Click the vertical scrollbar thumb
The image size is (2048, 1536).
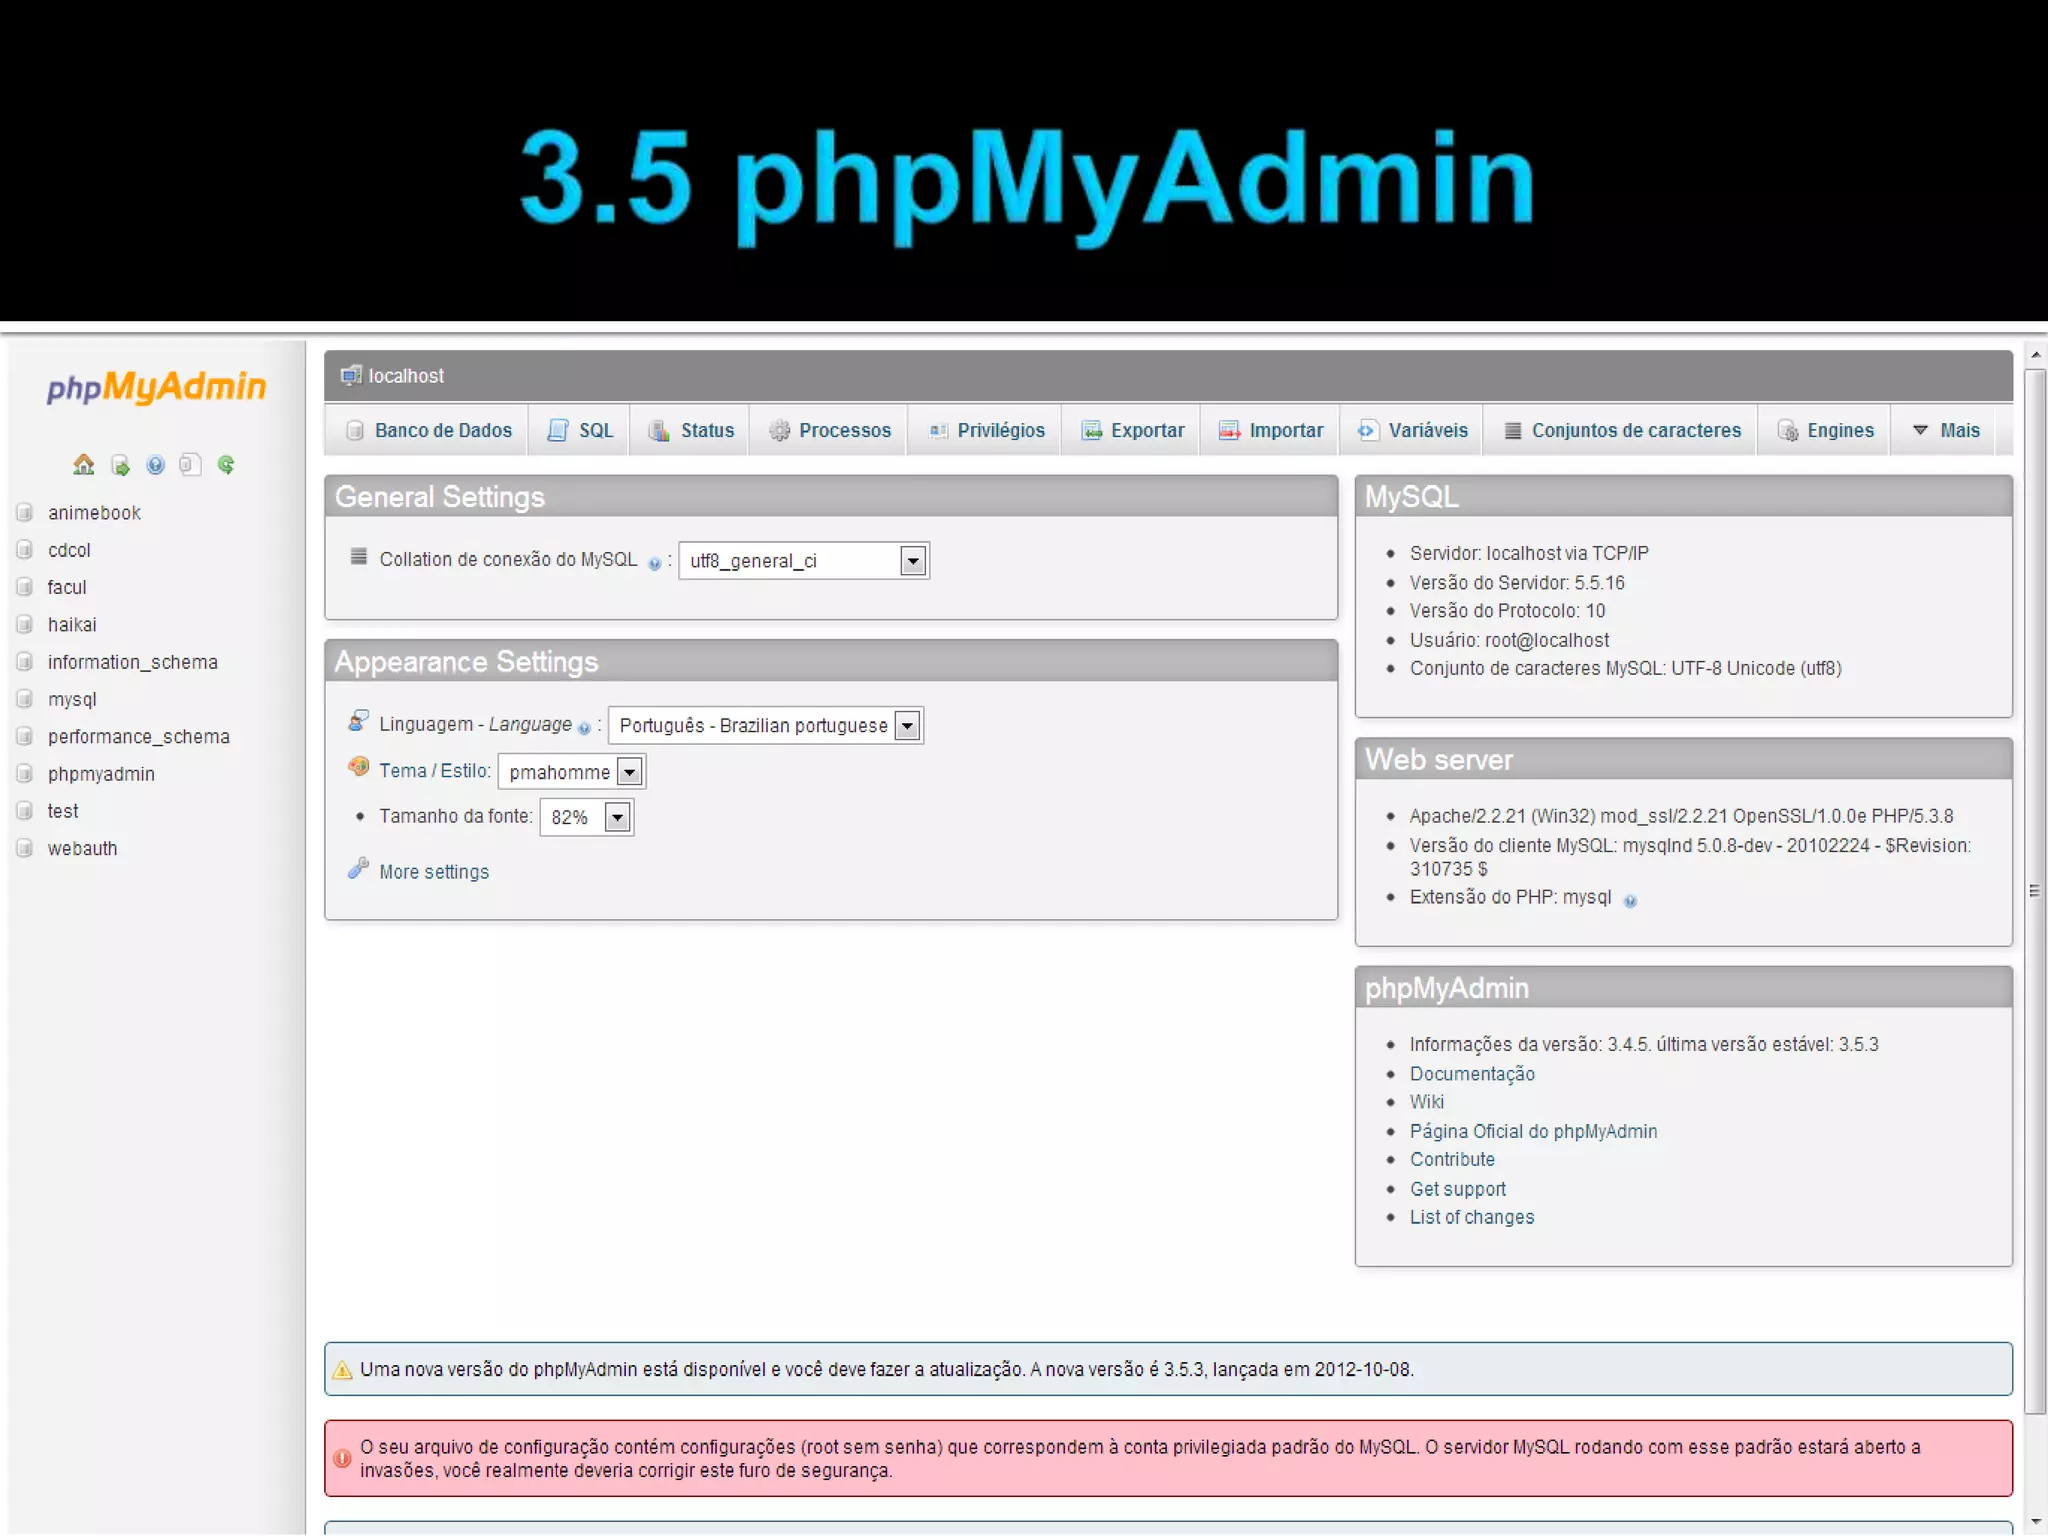click(x=2035, y=891)
